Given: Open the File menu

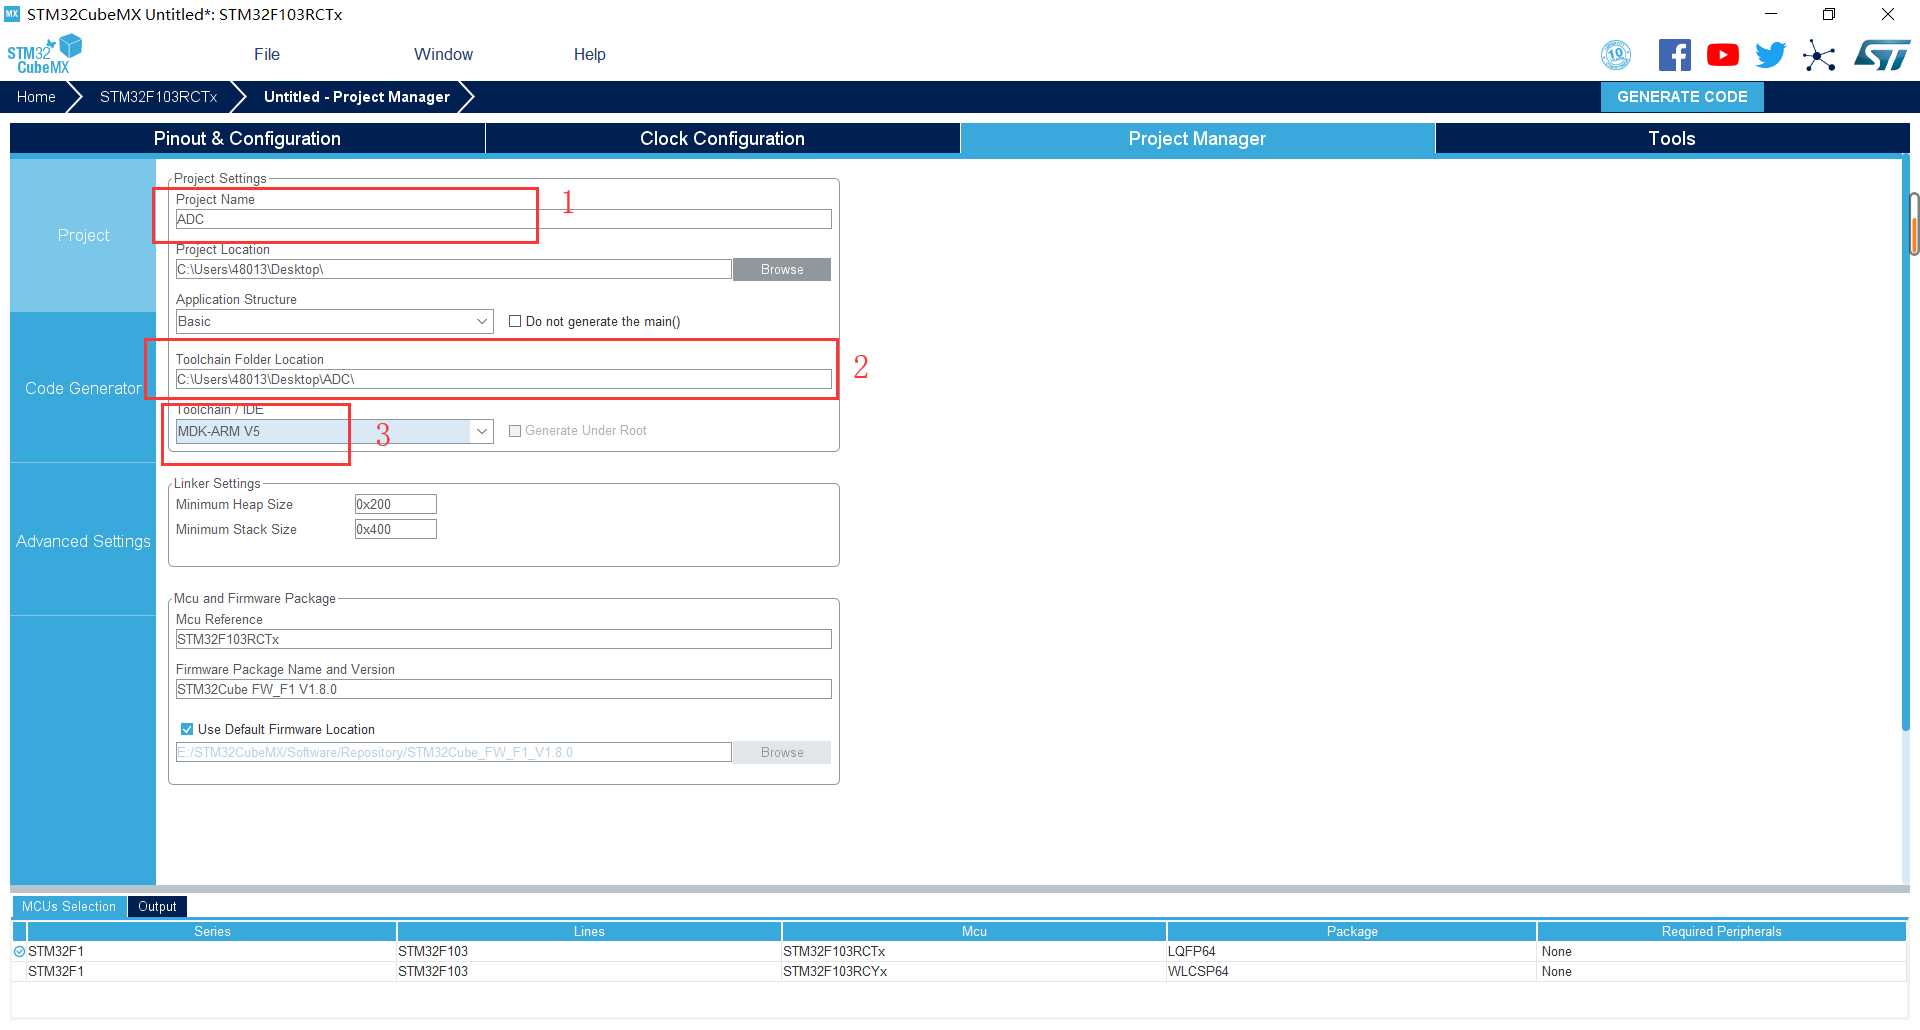Looking at the screenshot, I should [x=267, y=54].
